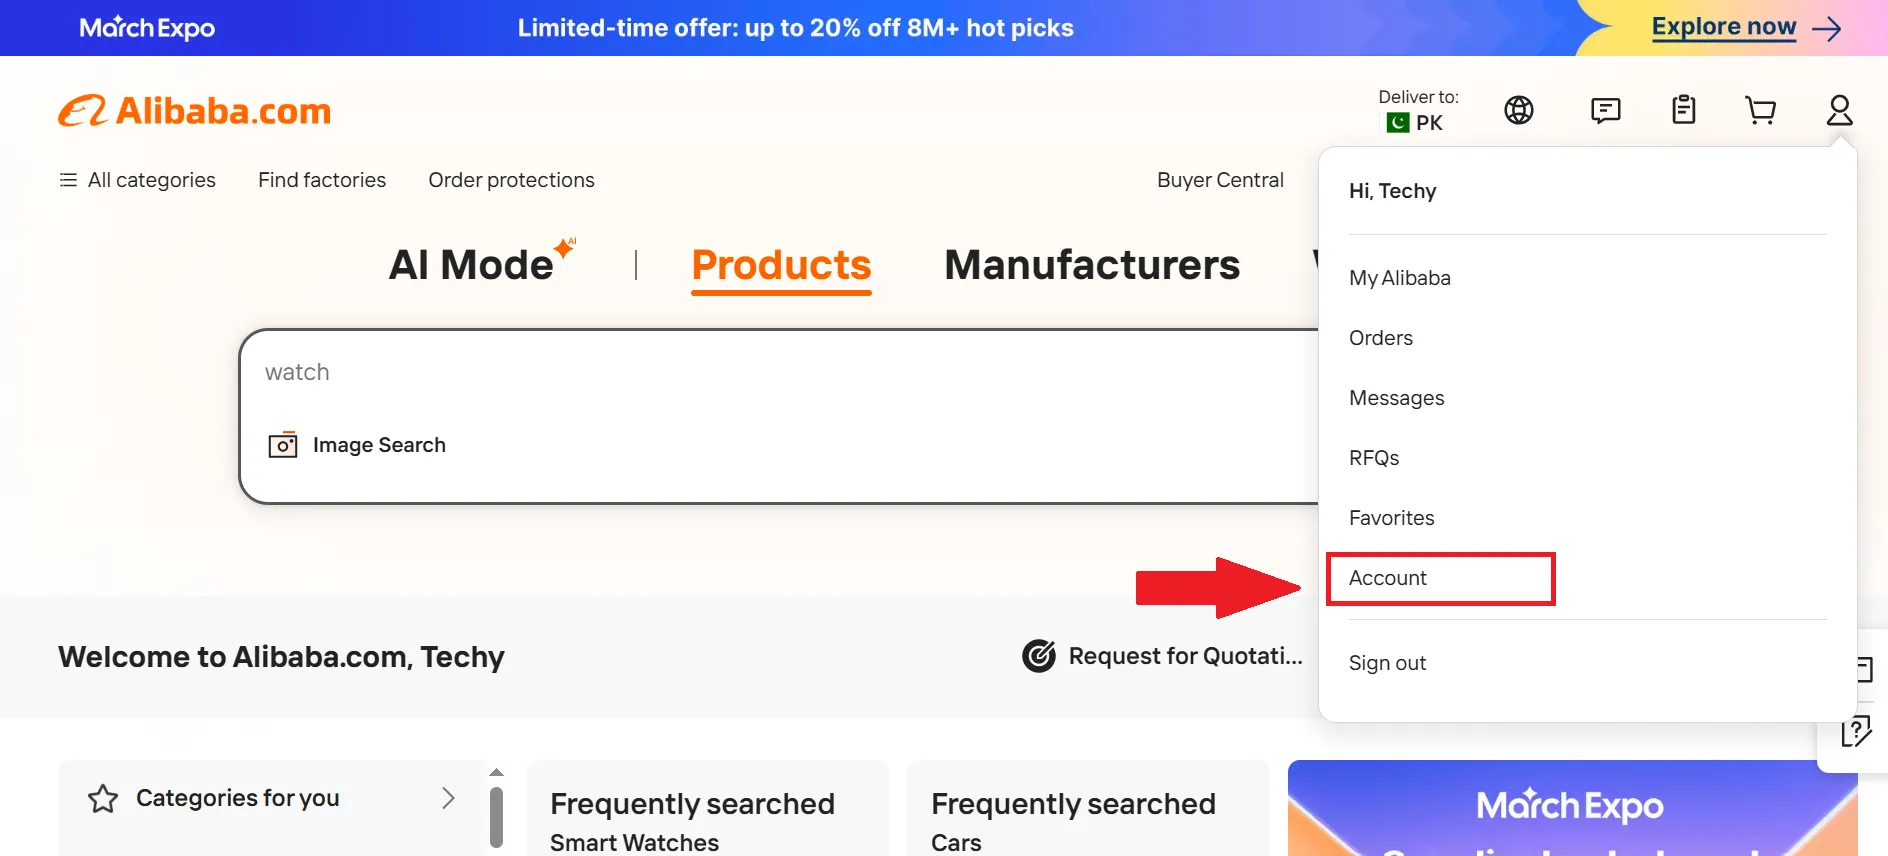Open the shopping cart icon

(1761, 110)
